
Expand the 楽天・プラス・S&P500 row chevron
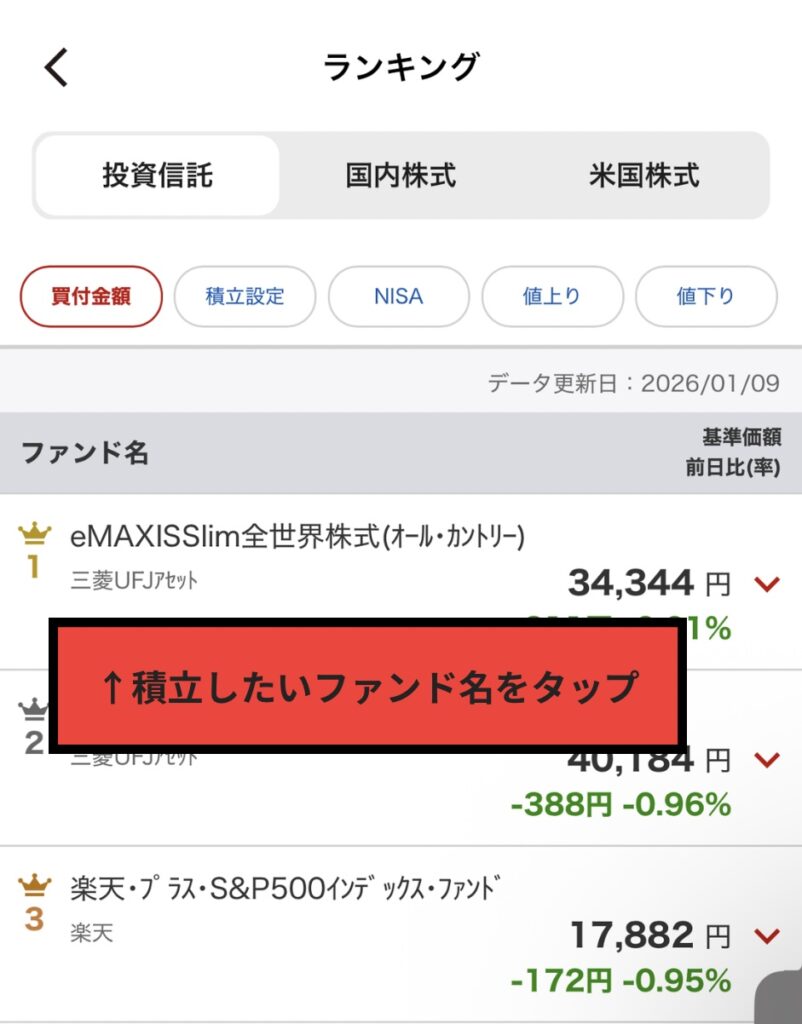767,937
